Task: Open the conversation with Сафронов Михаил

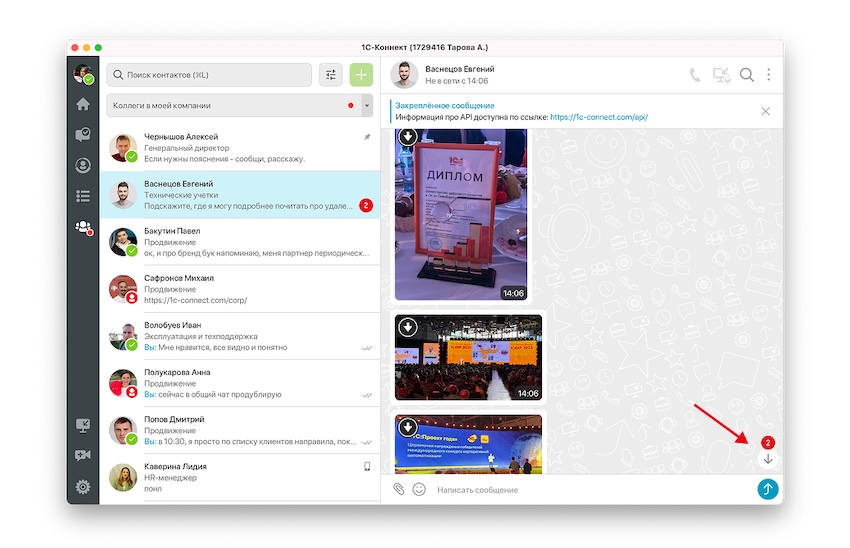Action: pos(240,289)
